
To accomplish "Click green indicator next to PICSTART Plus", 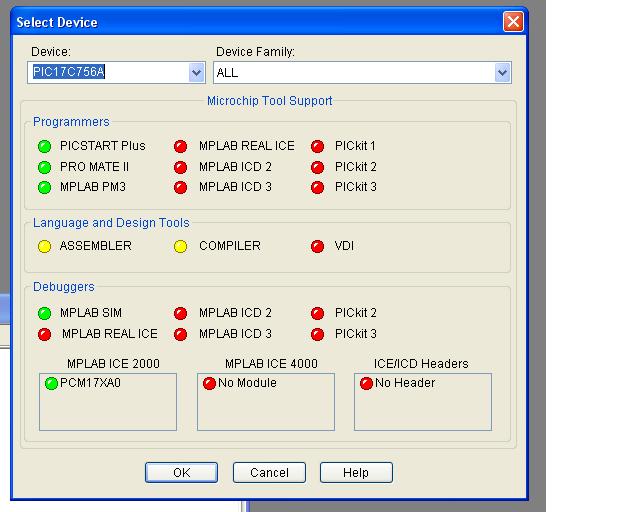I will pyautogui.click(x=44, y=146).
